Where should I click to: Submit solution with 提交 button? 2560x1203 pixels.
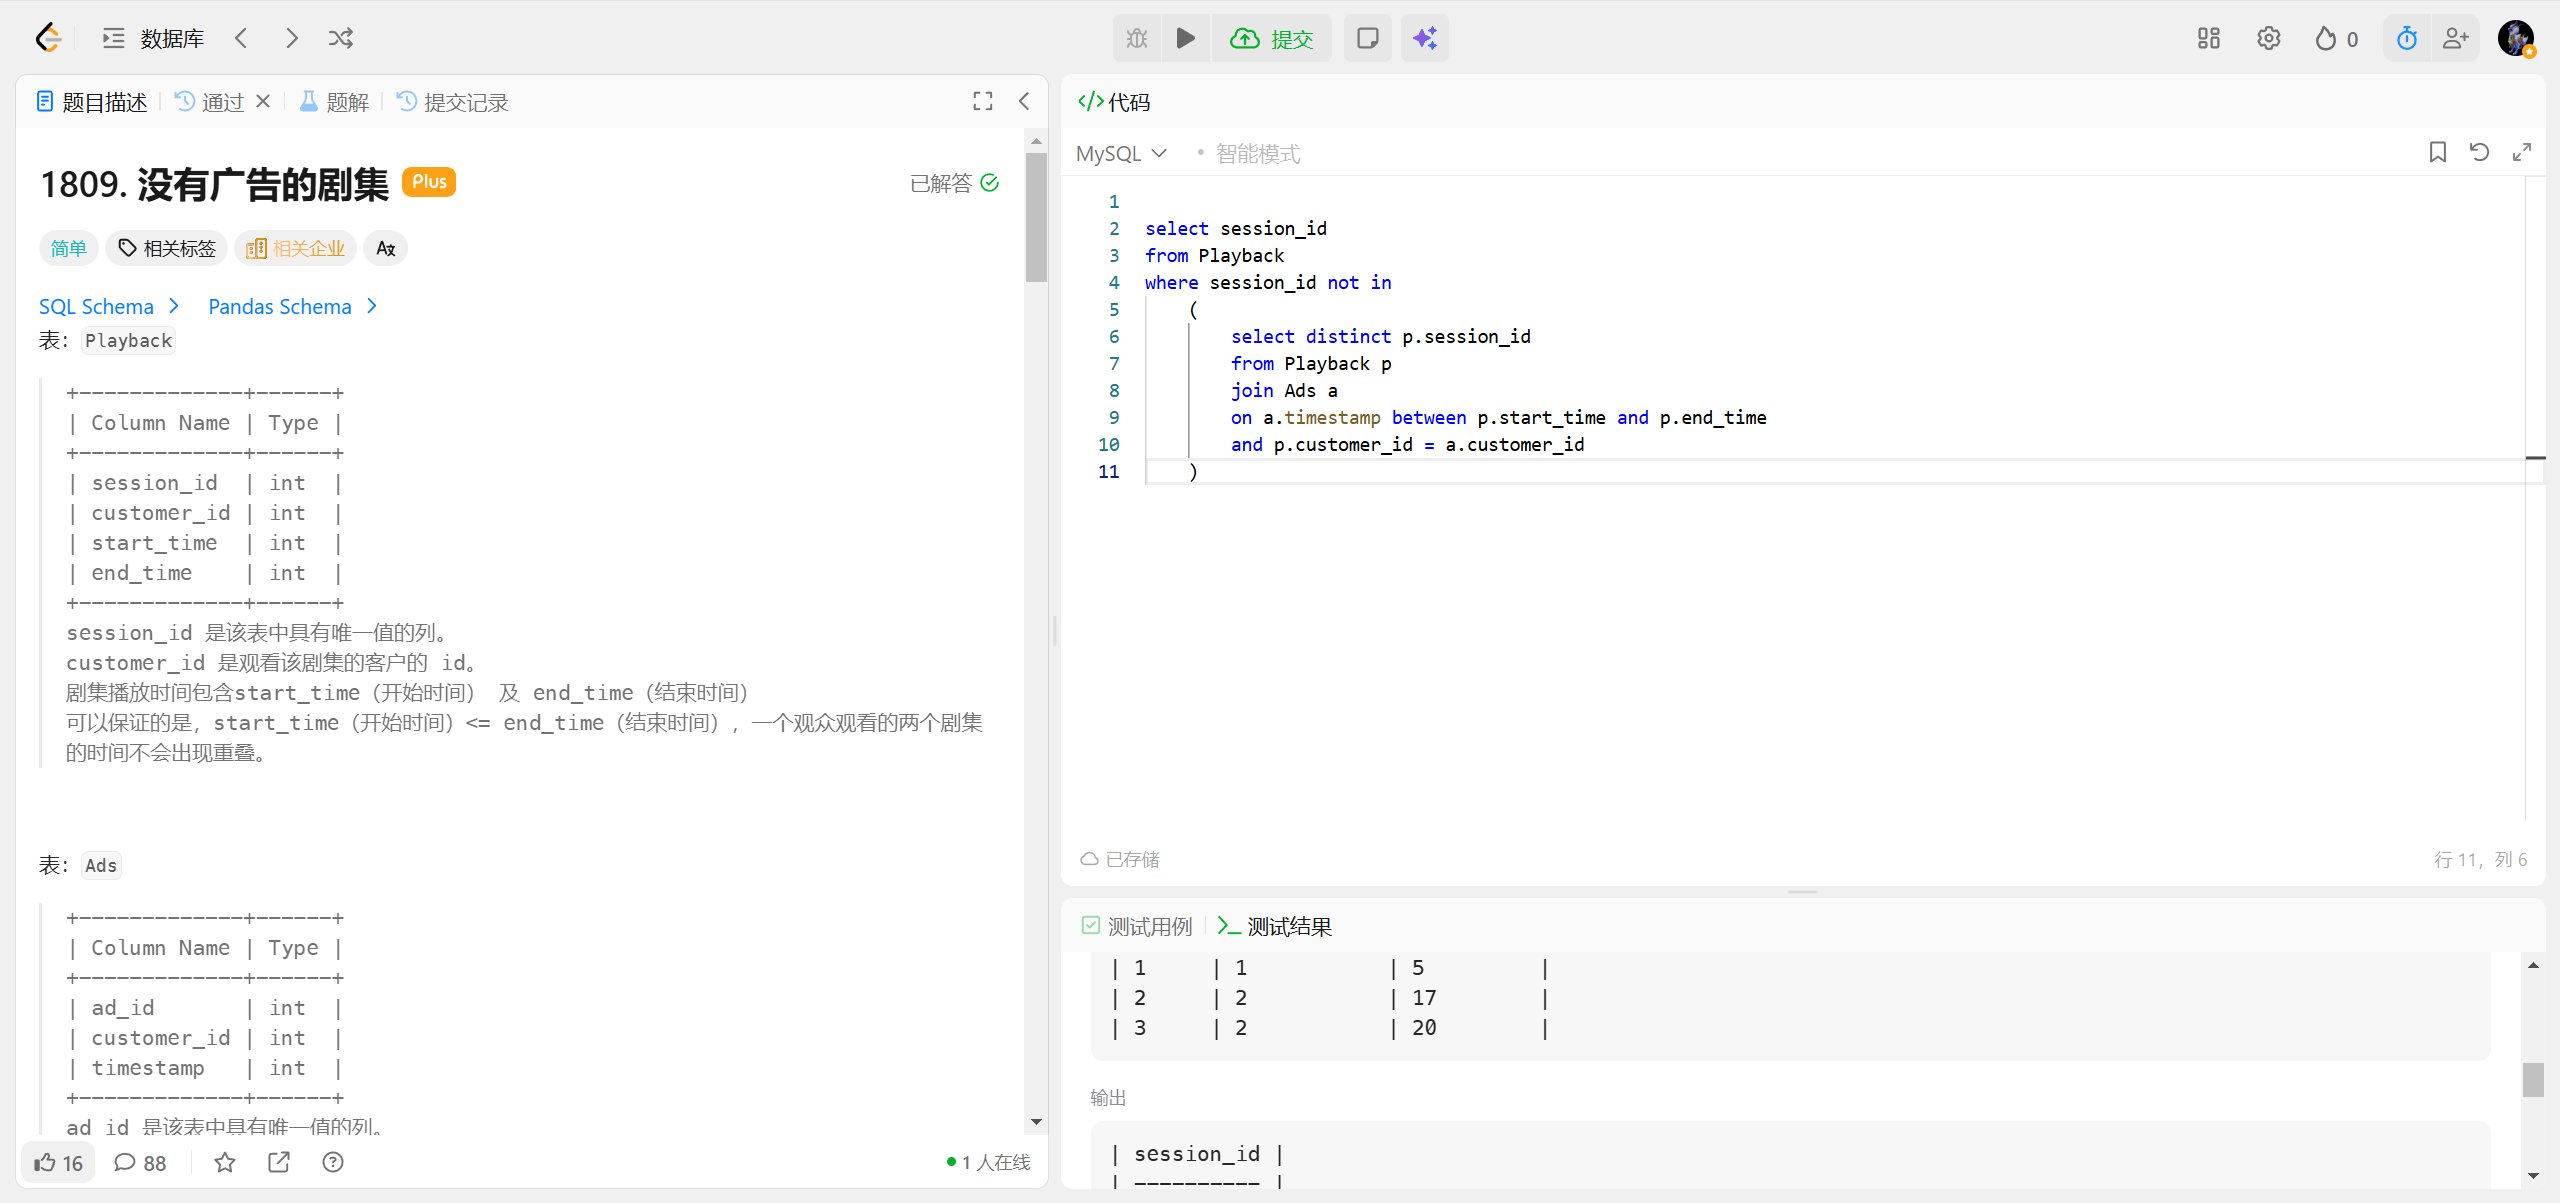point(1272,38)
